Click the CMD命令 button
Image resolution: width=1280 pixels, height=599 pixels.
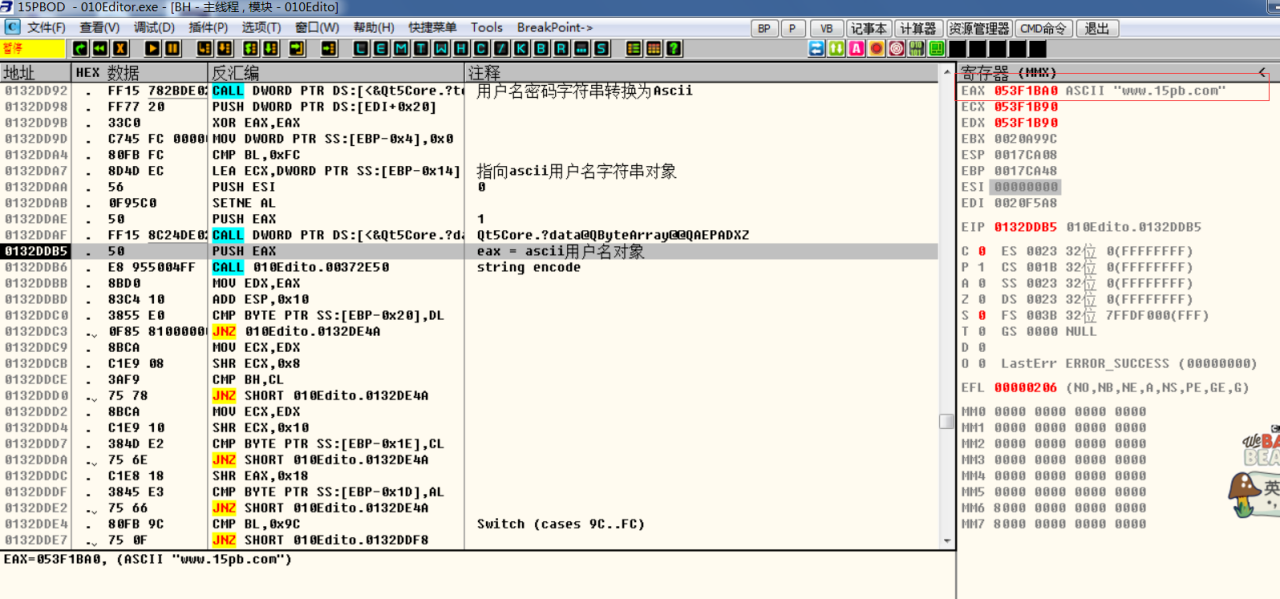click(x=1045, y=28)
